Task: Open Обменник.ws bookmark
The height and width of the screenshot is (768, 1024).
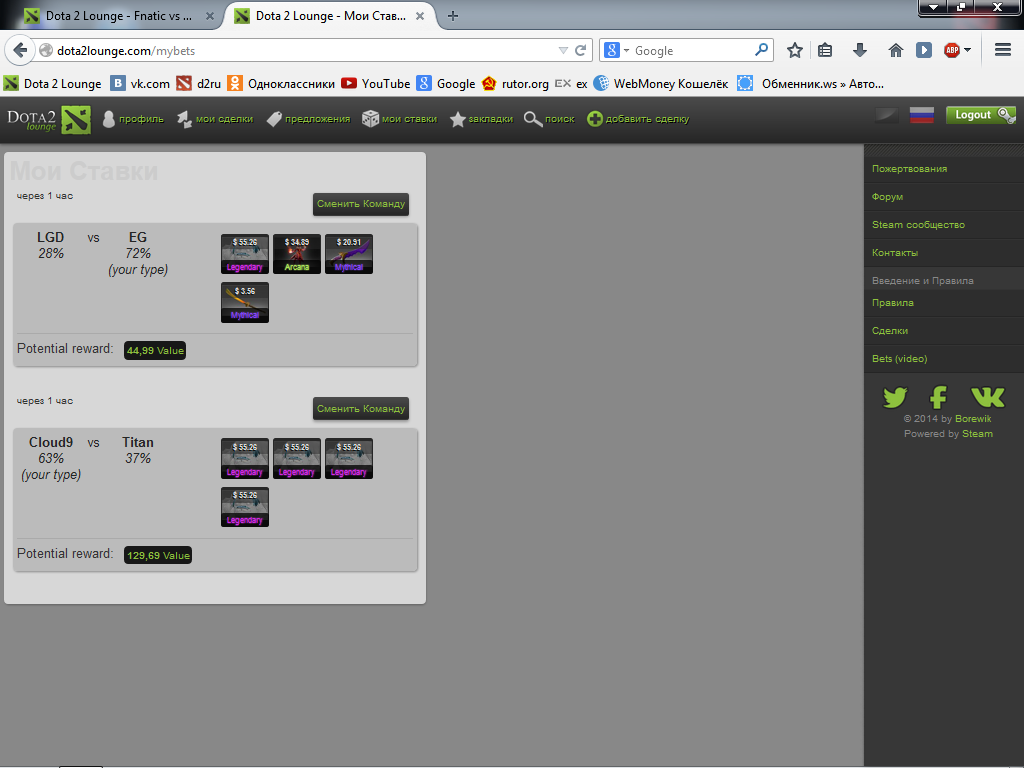Action: (810, 84)
